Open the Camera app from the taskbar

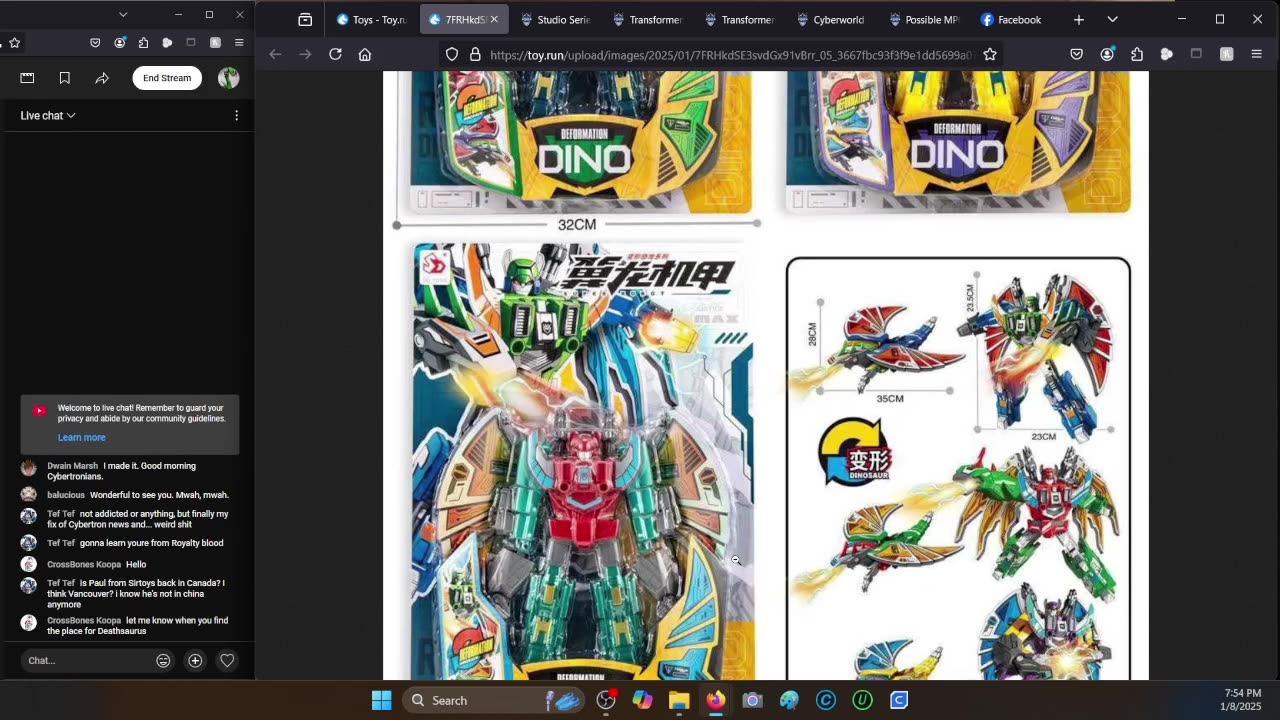tap(752, 700)
